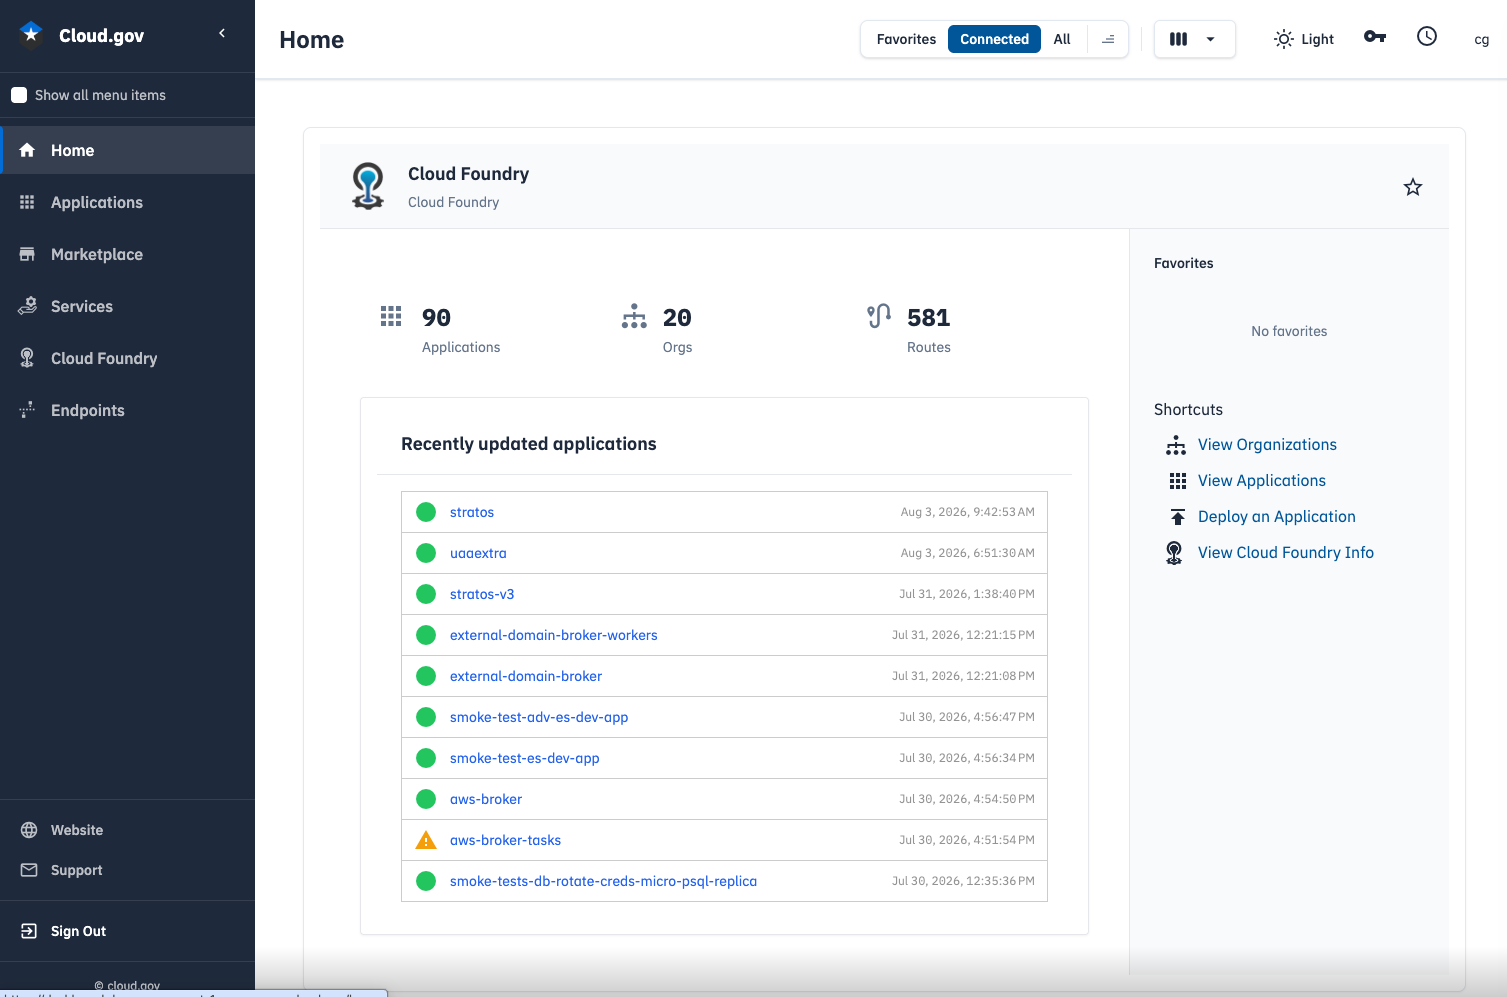This screenshot has width=1507, height=997.
Task: Click the Home house icon in sidebar
Action: pyautogui.click(x=27, y=150)
